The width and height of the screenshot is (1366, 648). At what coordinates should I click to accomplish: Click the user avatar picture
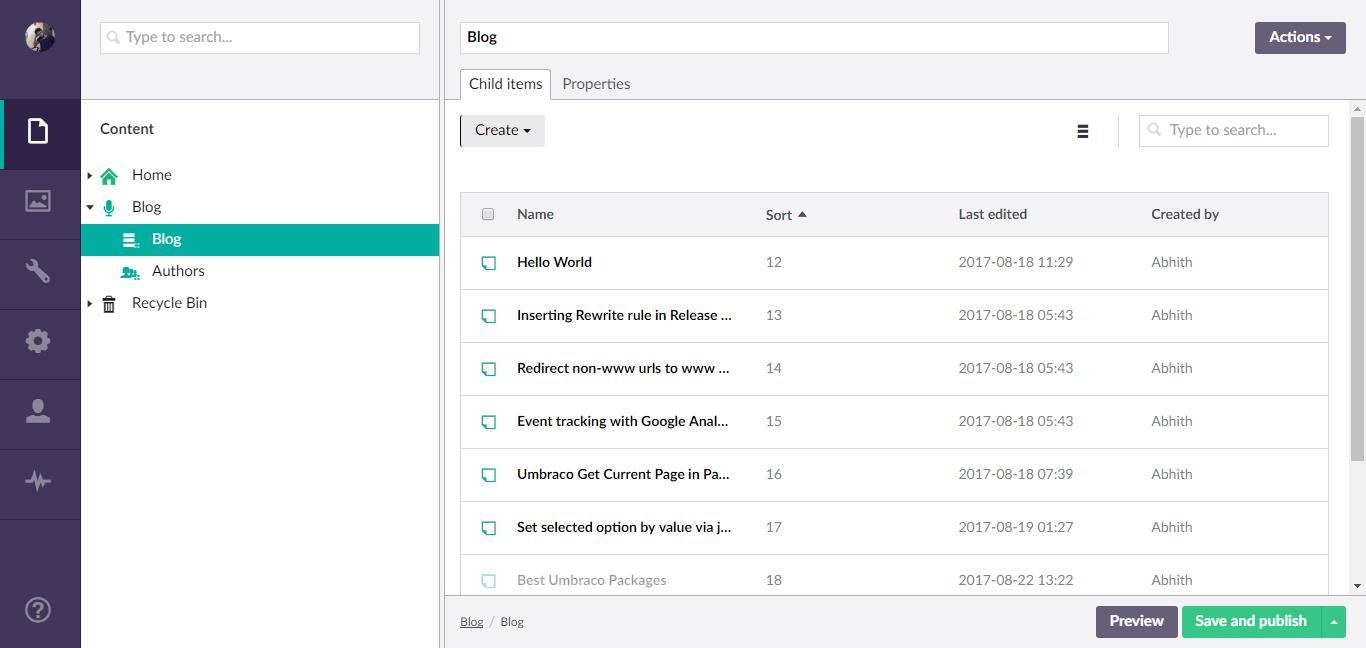(x=40, y=37)
